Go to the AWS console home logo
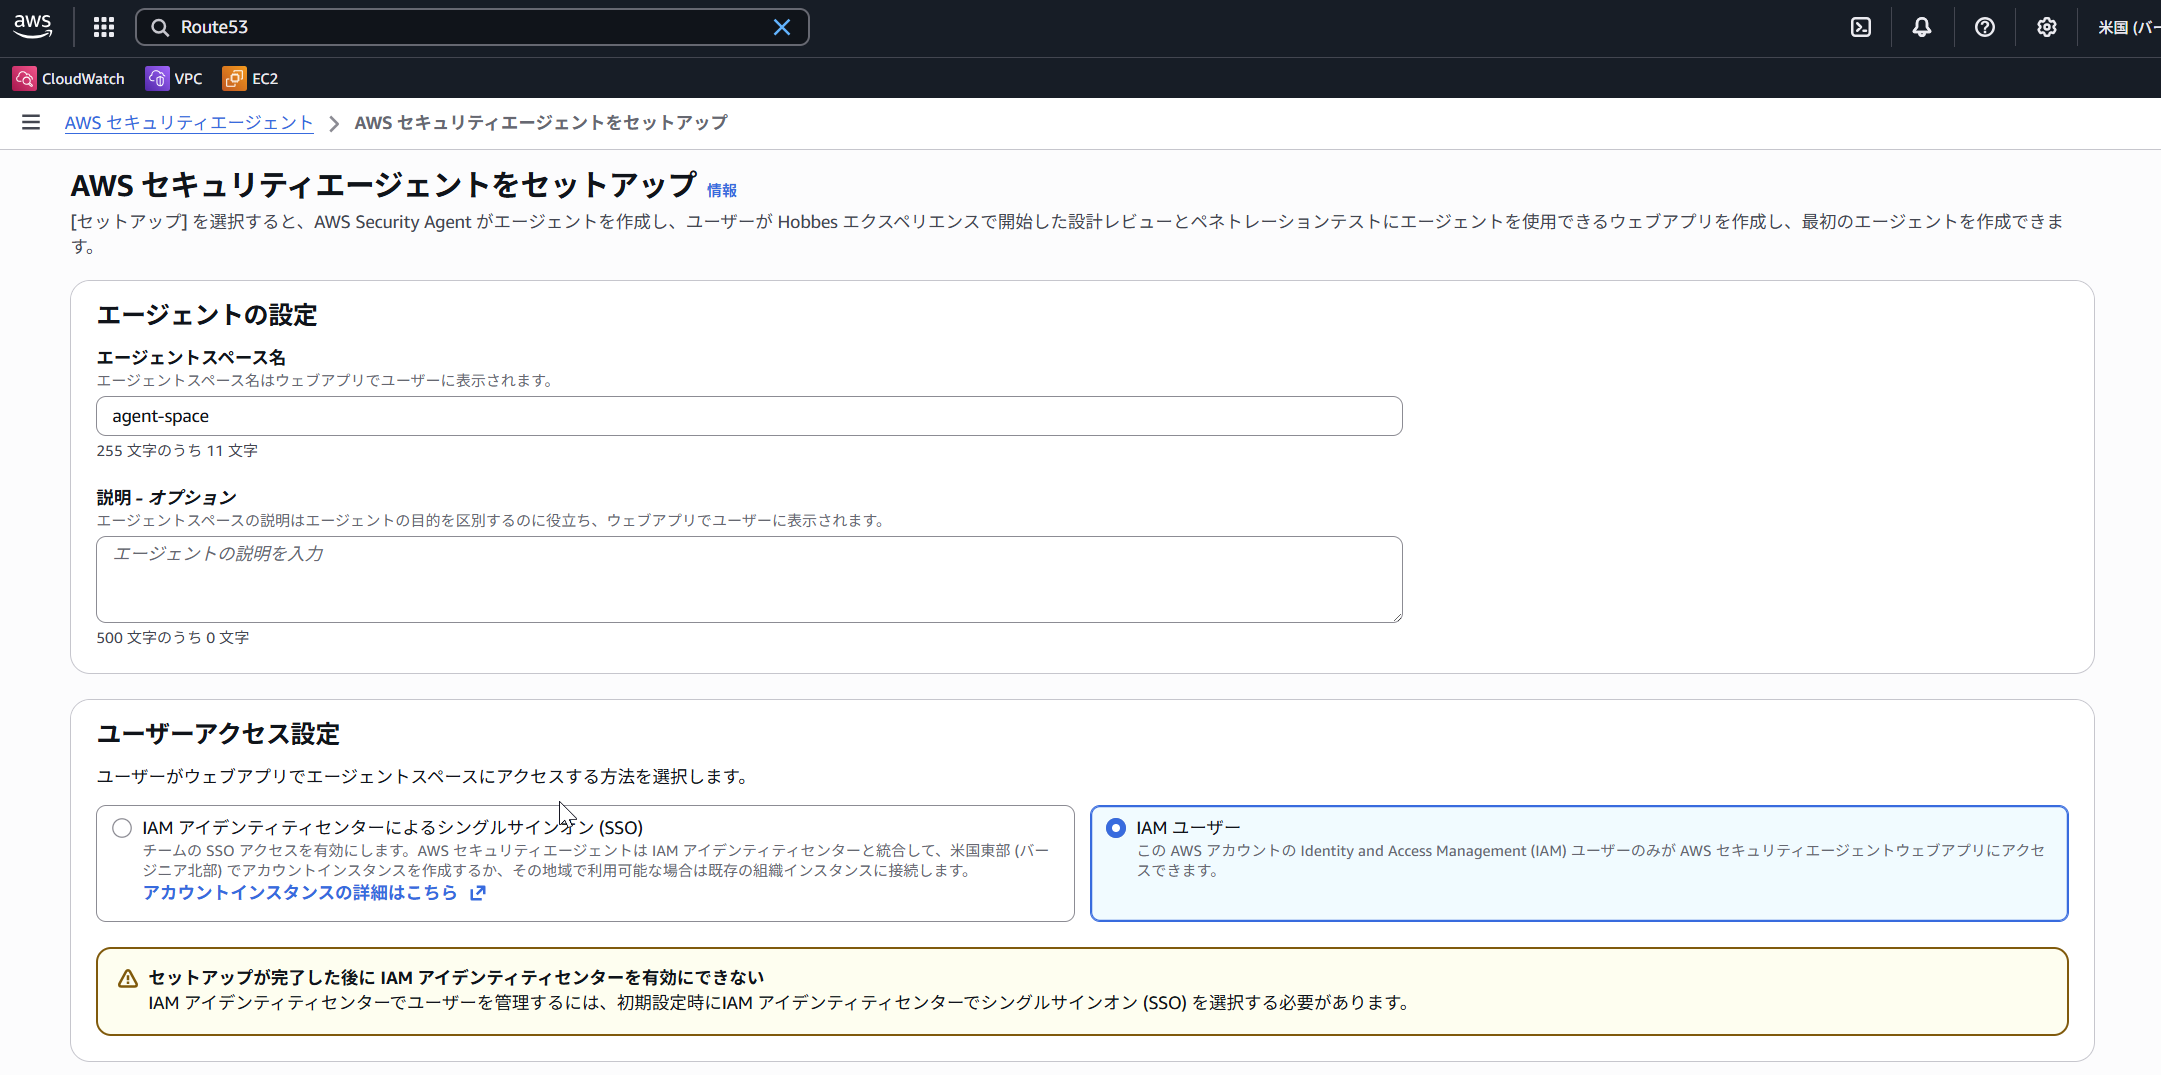2161x1075 pixels. 33,27
